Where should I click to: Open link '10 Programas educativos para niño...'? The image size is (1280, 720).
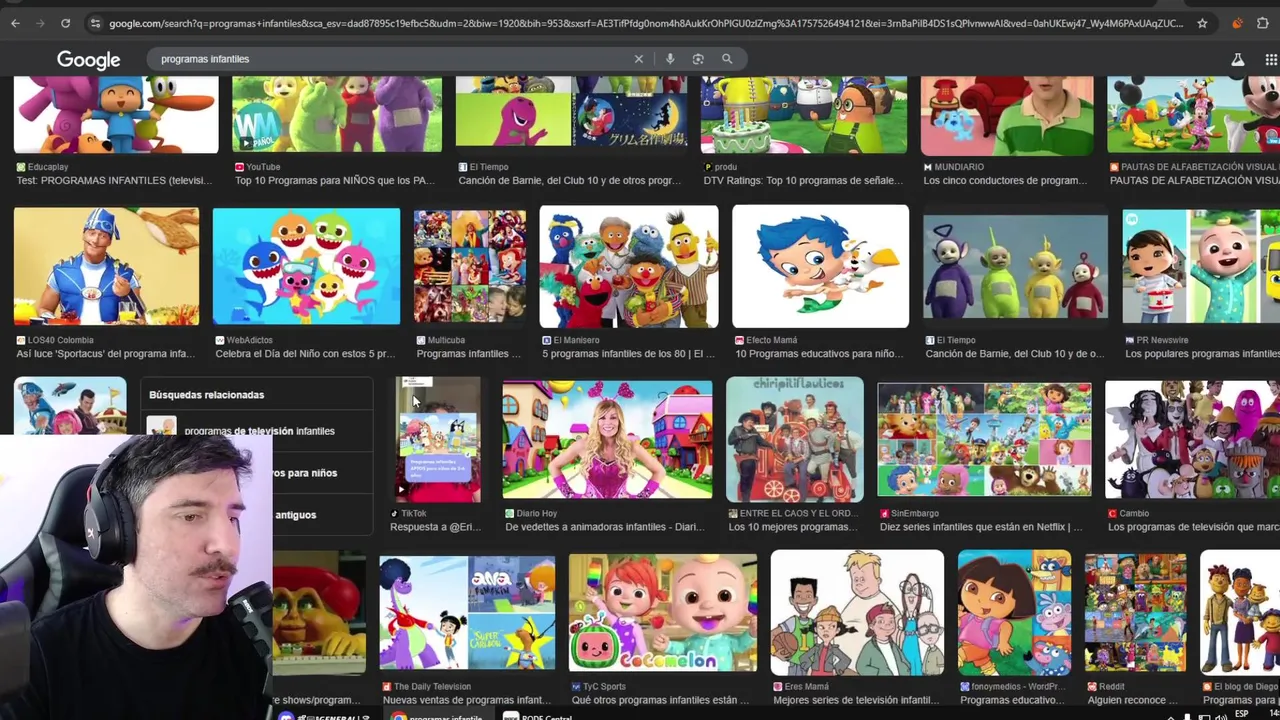point(819,354)
